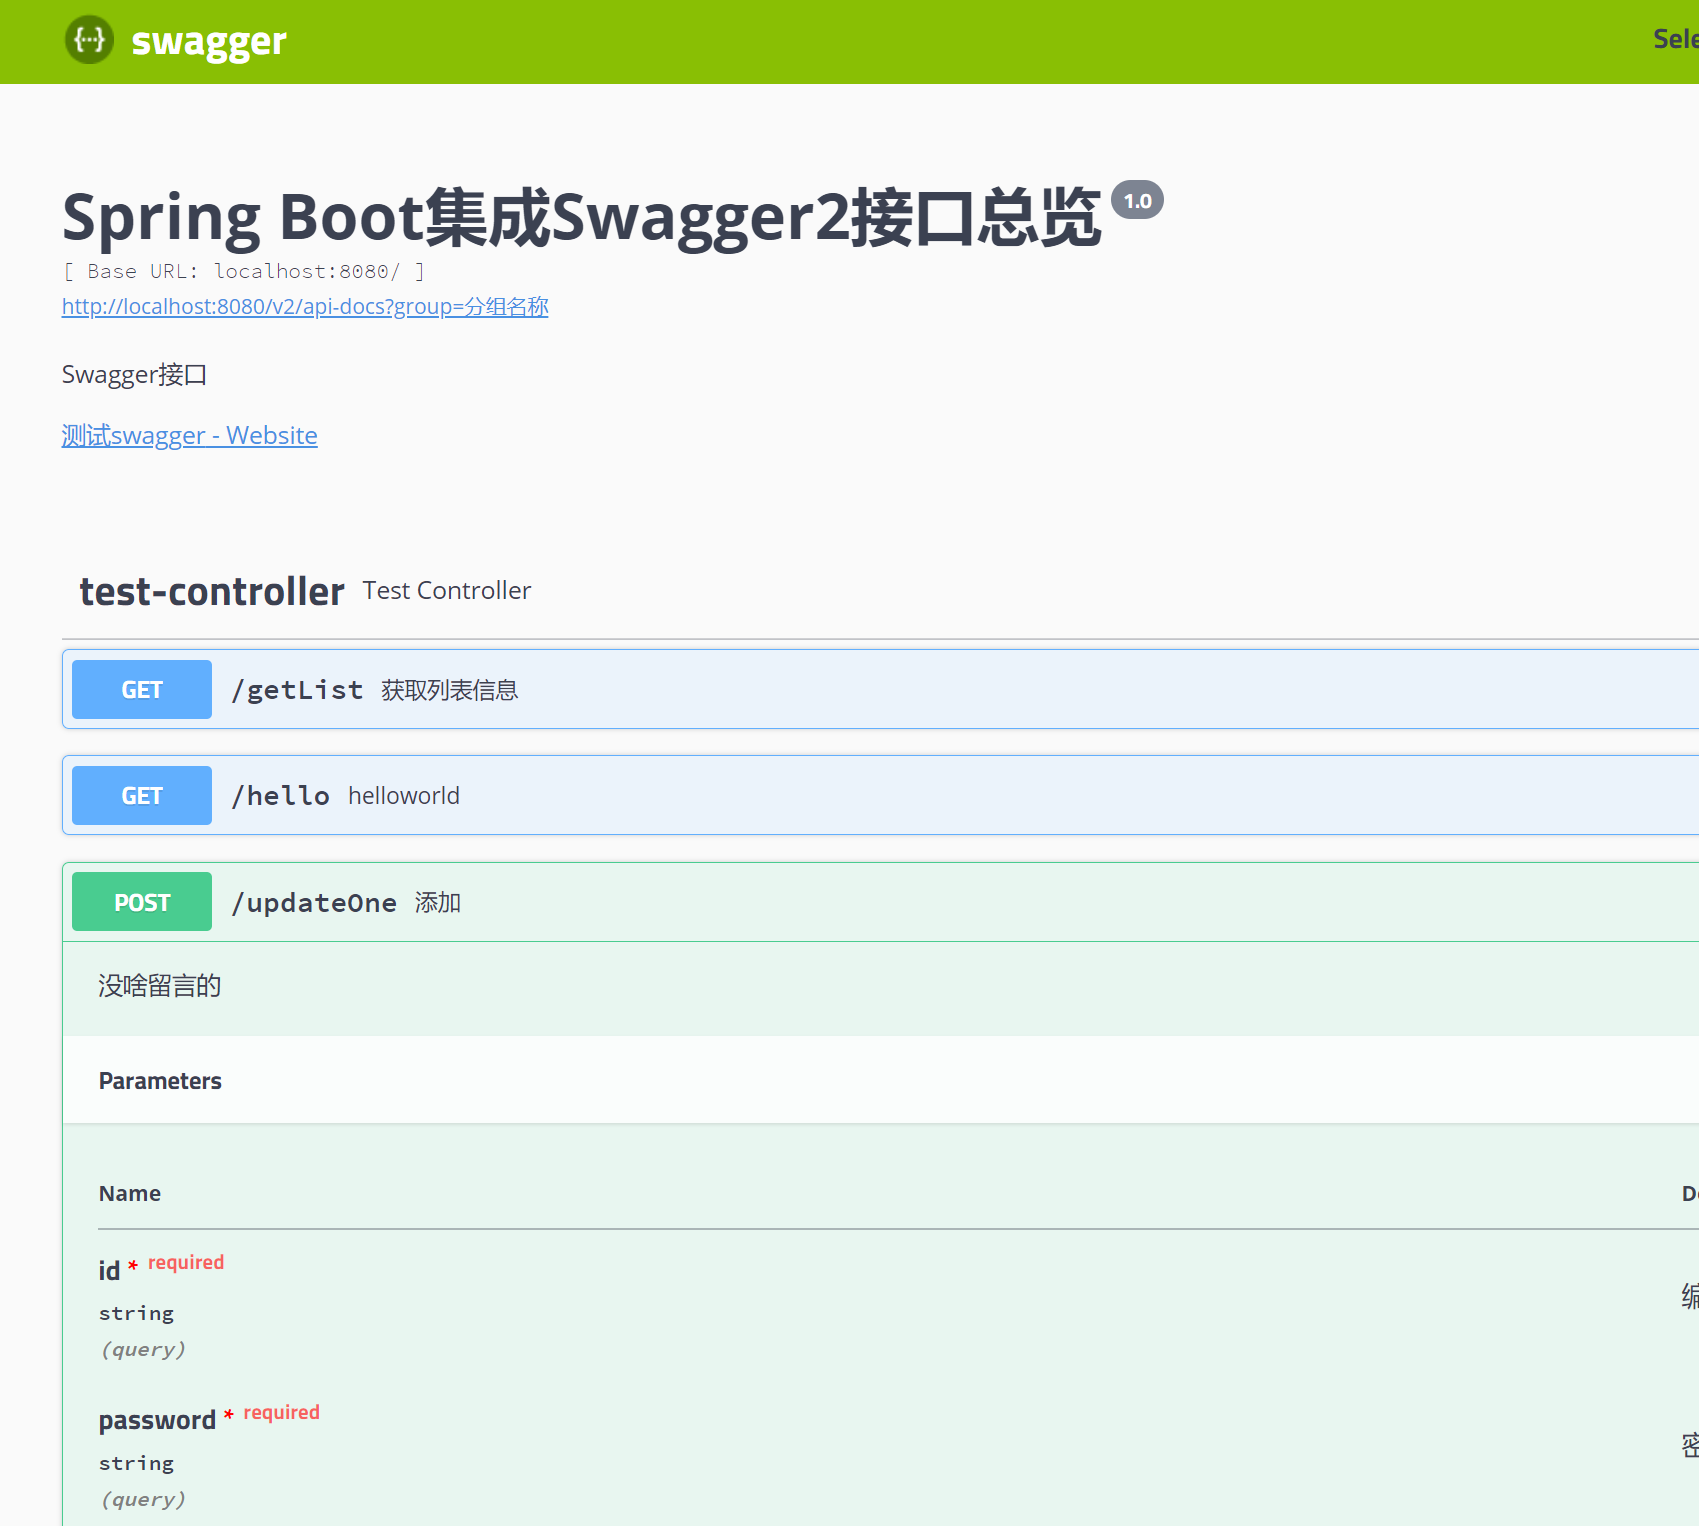Open the partially visible spec selector at top right

click(x=1675, y=40)
